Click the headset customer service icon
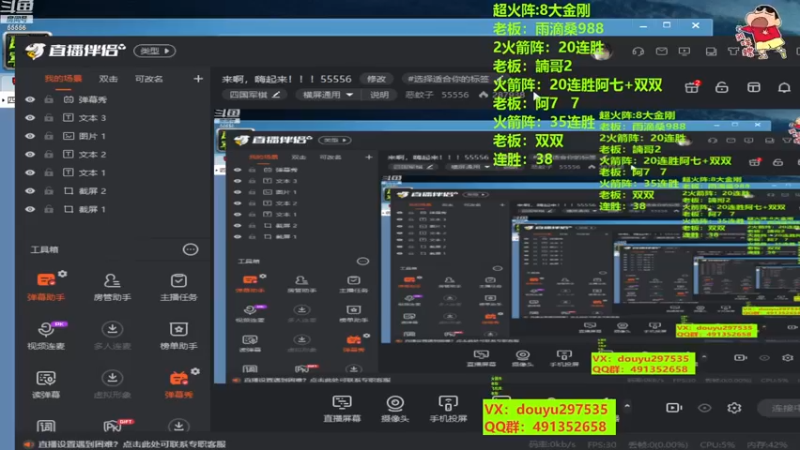 coord(638,52)
